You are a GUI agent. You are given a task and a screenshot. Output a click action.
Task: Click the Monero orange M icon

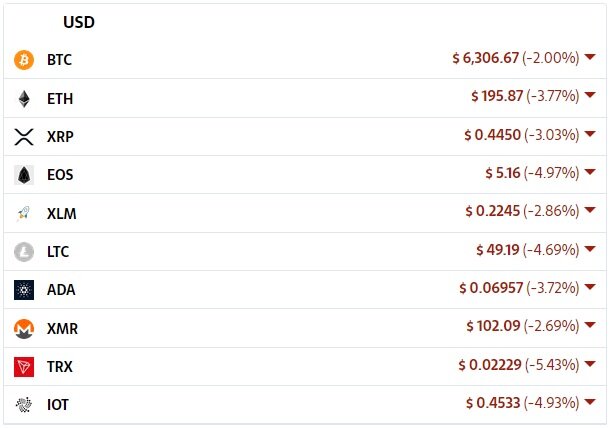(24, 328)
